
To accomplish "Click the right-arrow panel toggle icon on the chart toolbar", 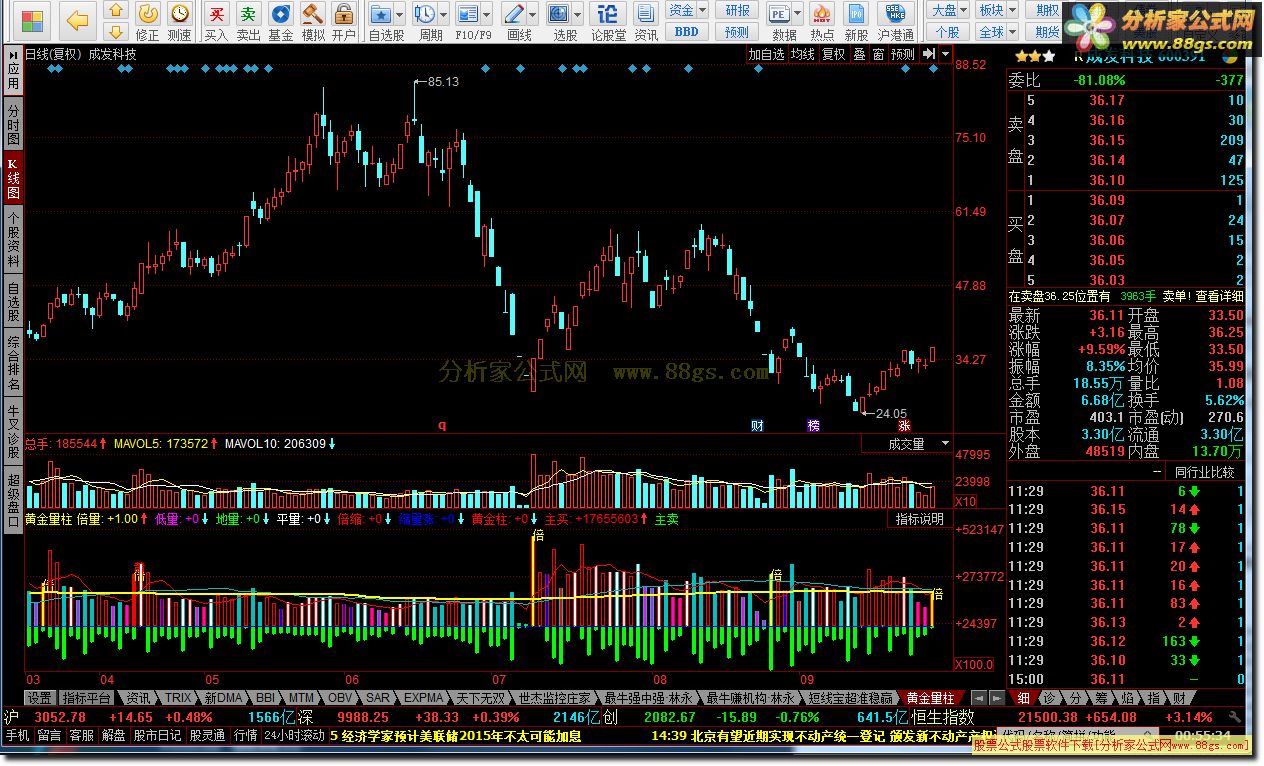I will tap(929, 54).
